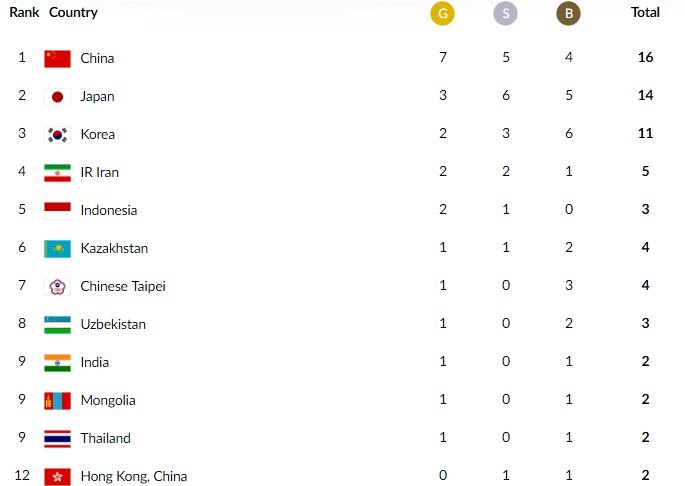Click China's total medal count 16
Image resolution: width=685 pixels, height=486 pixels.
click(645, 58)
